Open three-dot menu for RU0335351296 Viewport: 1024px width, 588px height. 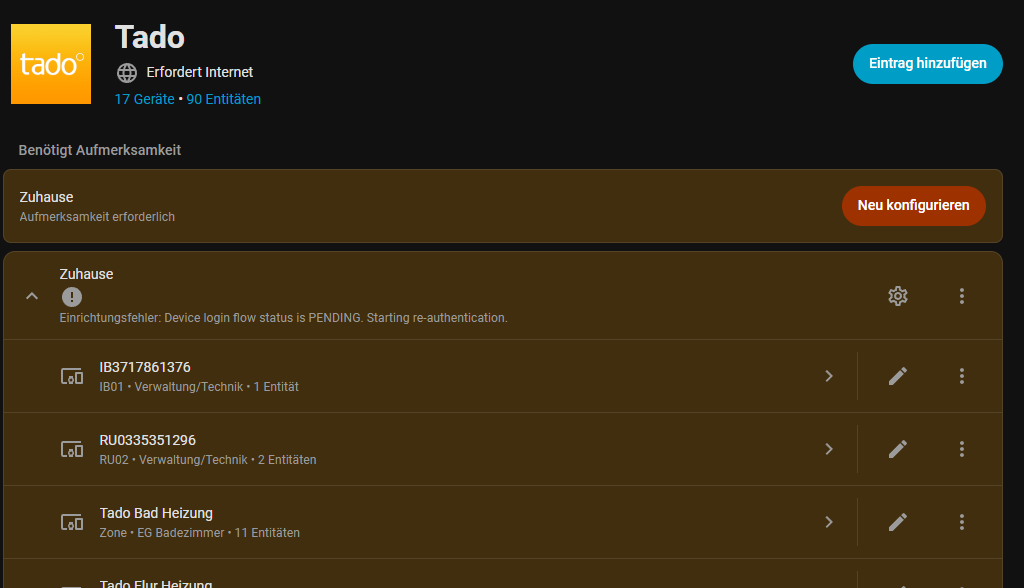pyautogui.click(x=962, y=449)
